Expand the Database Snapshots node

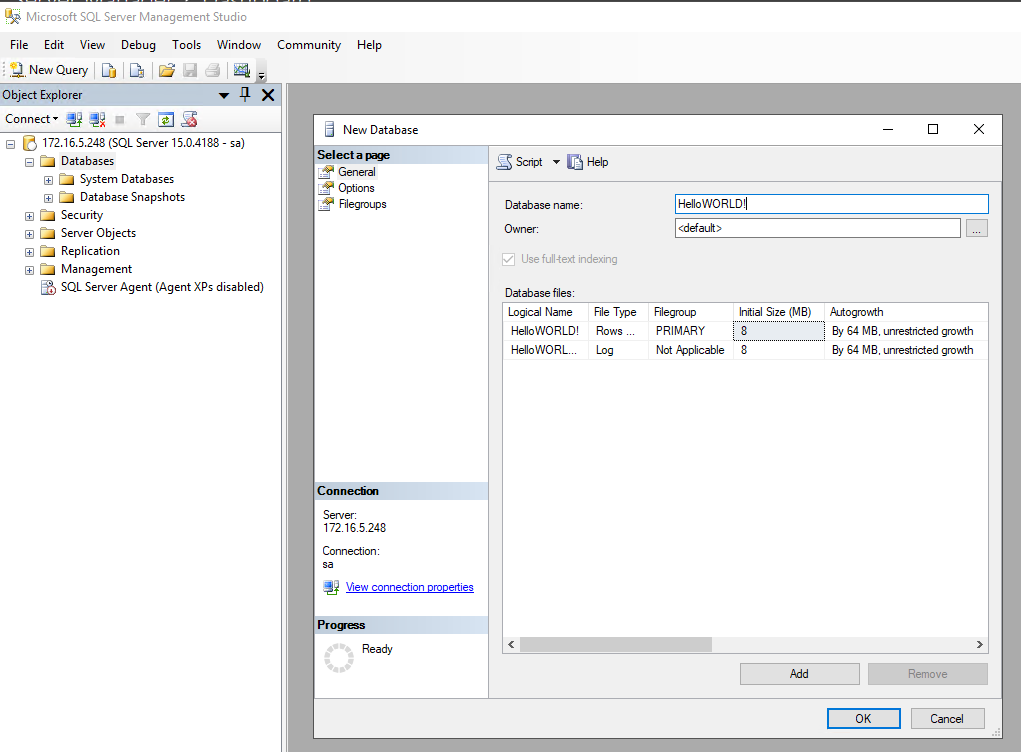[48, 198]
